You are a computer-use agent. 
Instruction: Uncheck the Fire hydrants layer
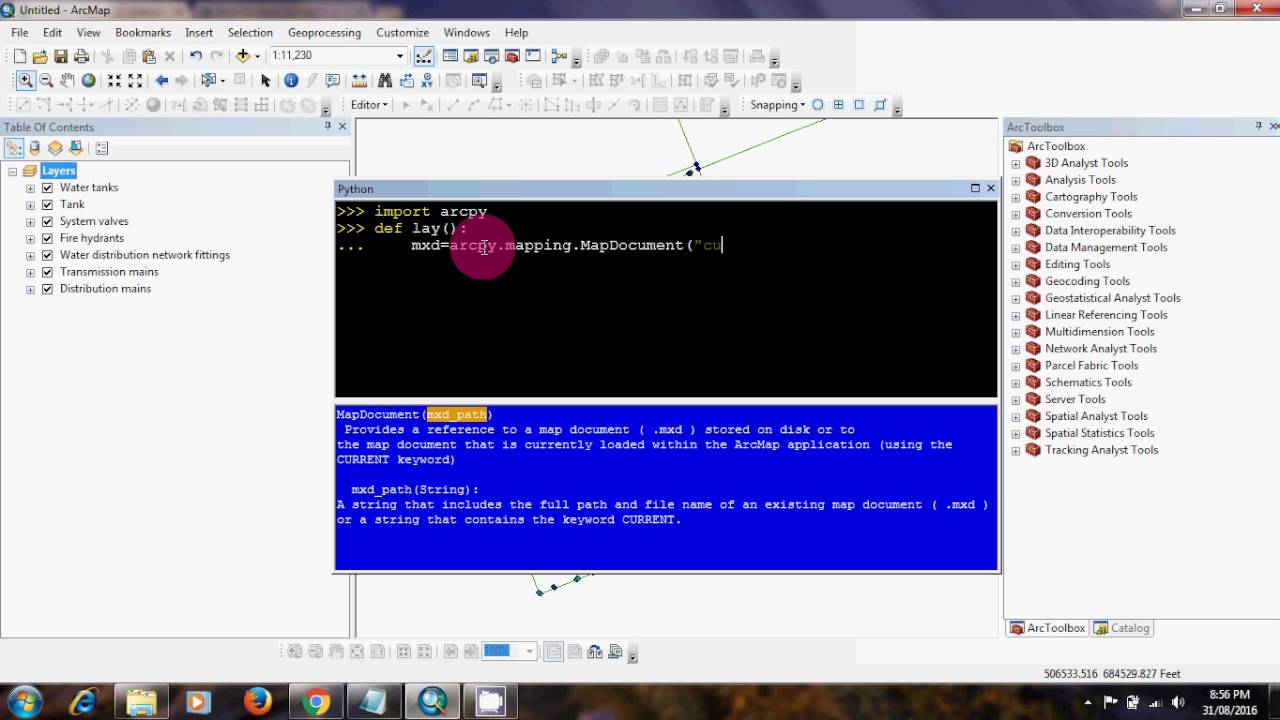click(x=47, y=239)
